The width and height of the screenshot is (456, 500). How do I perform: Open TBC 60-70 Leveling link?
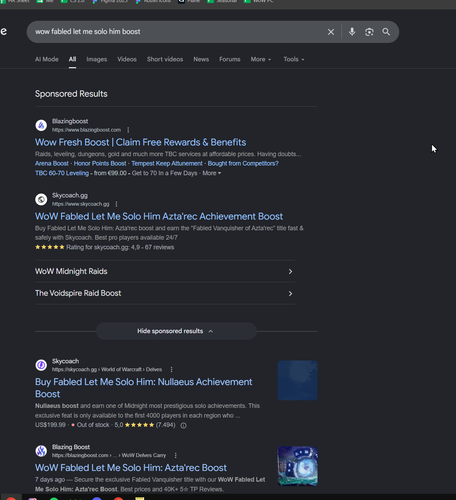coord(62,173)
